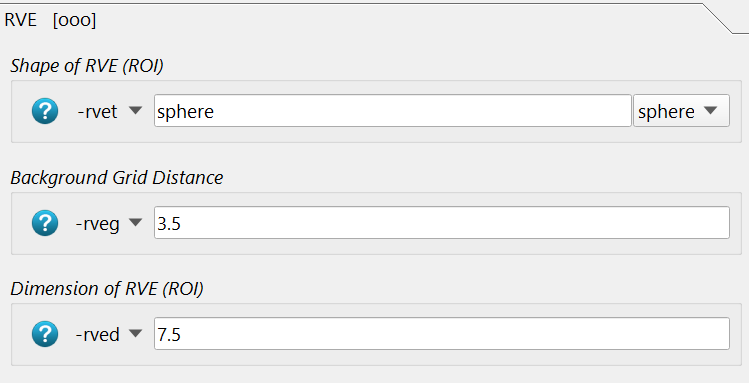Select the RVE tab title
749x383 pixels.
click(21, 20)
